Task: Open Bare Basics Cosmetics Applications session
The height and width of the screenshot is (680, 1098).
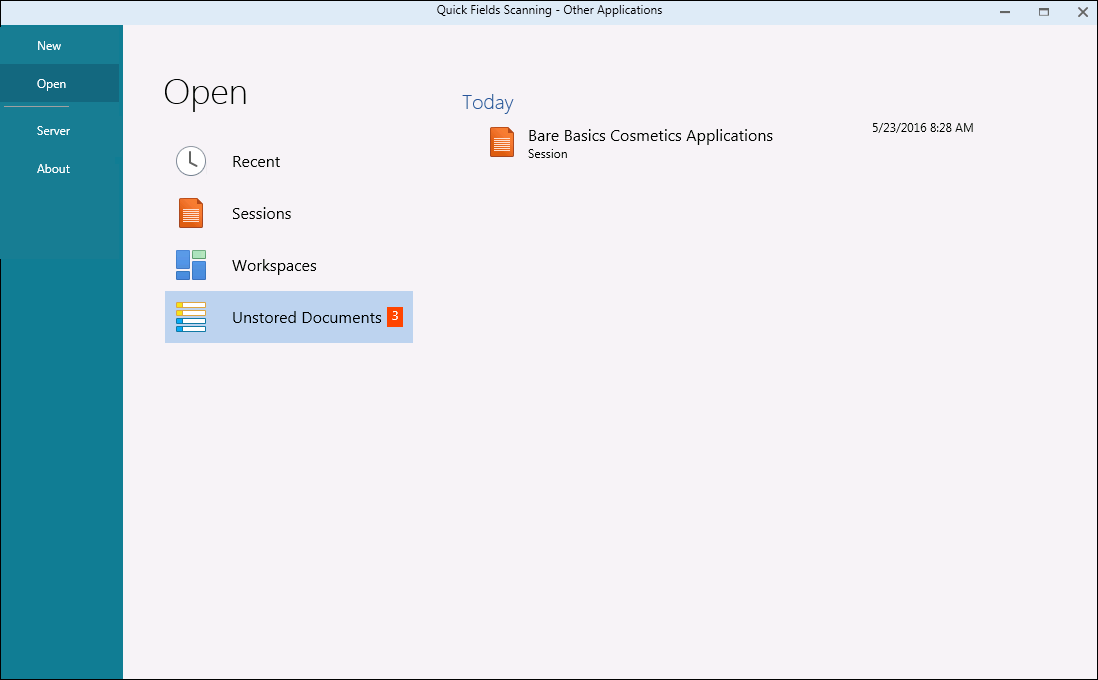Action: 650,136
